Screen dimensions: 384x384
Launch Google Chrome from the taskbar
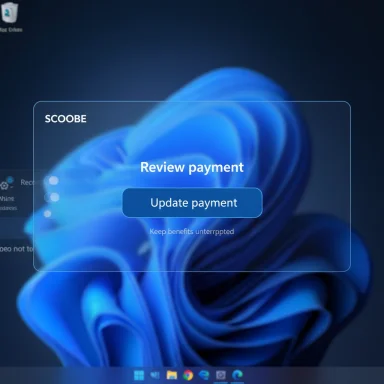[188, 375]
